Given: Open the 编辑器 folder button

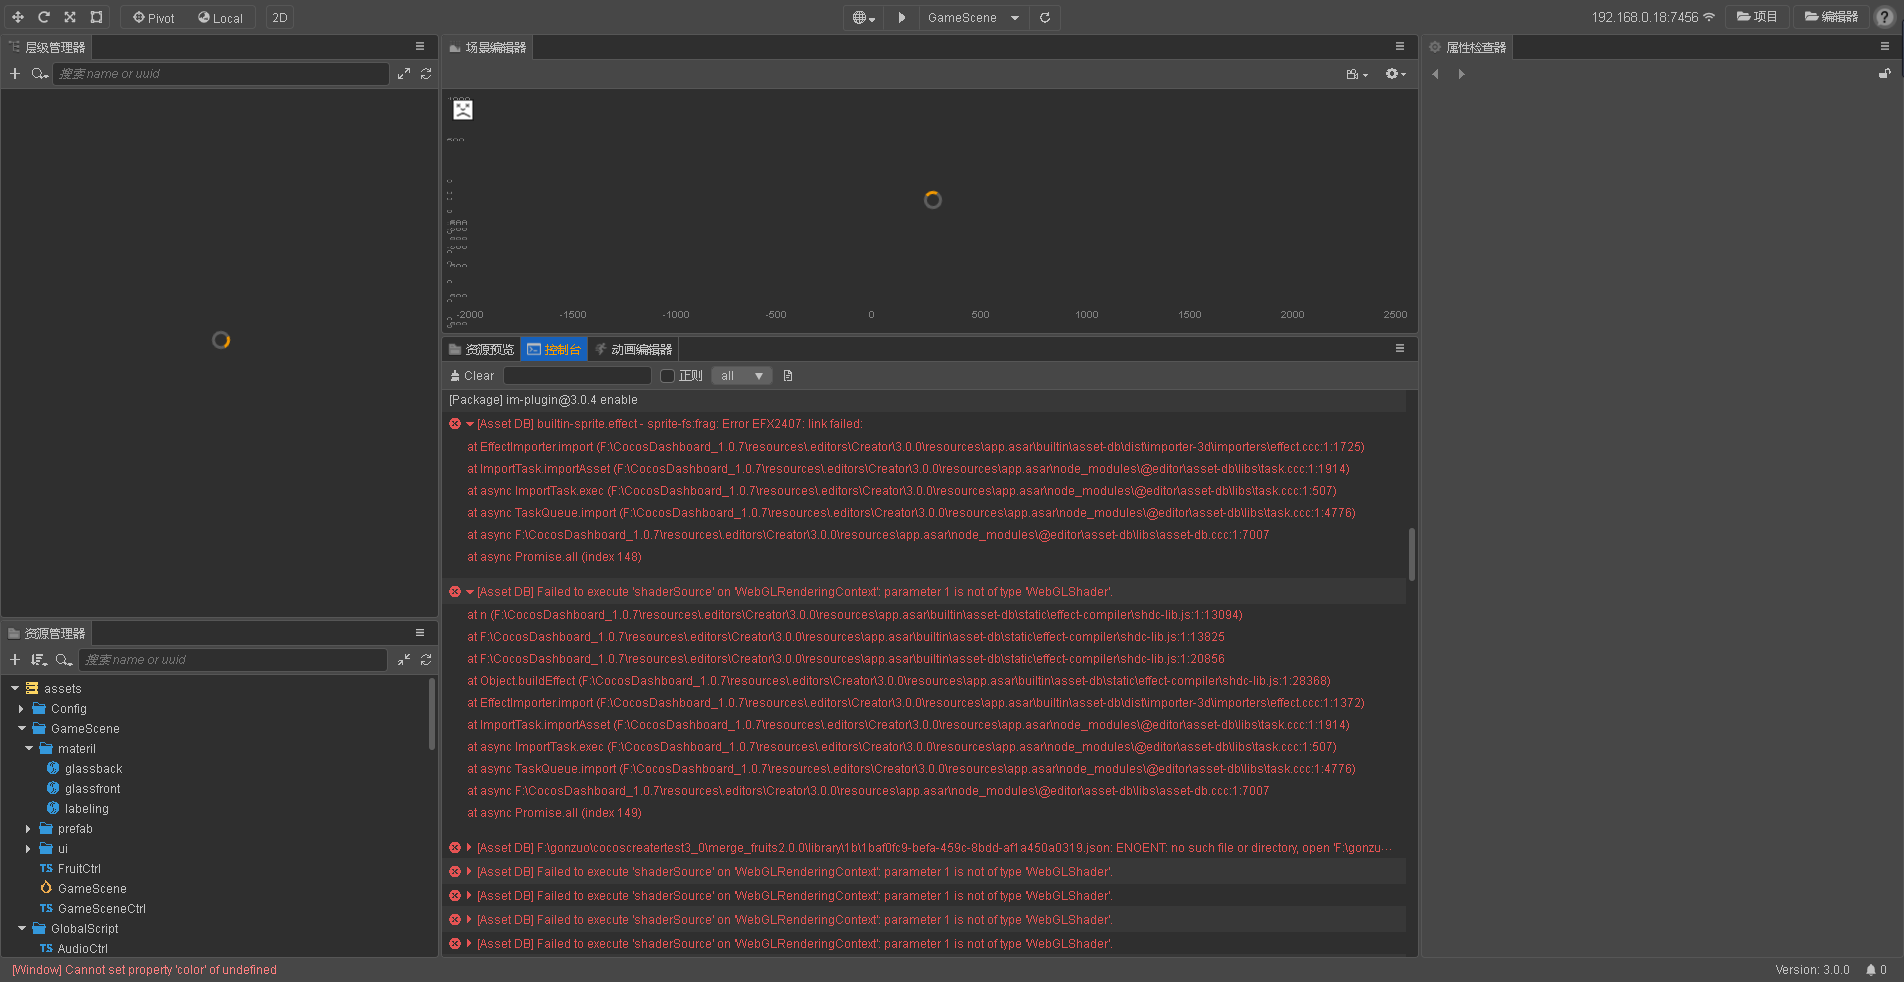Looking at the screenshot, I should (1831, 17).
